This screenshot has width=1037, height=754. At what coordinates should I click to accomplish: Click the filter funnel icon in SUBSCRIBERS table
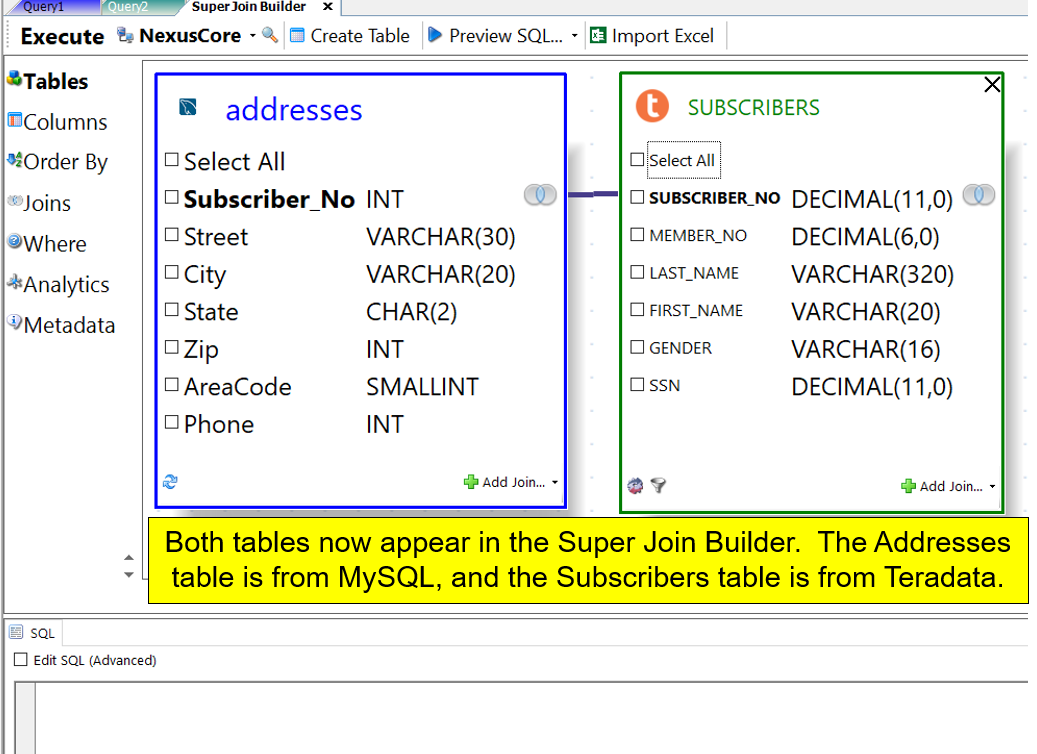[x=658, y=486]
